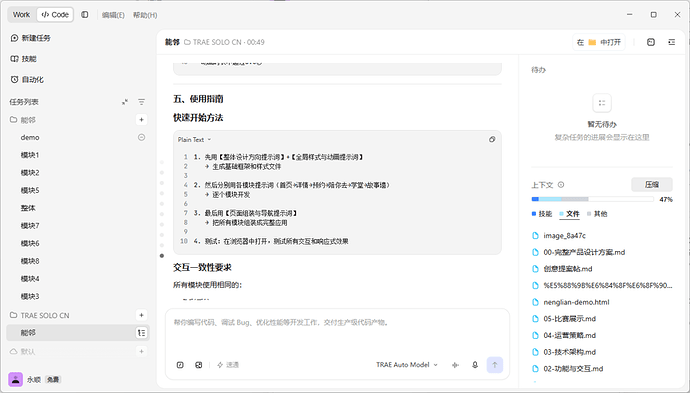Click the context info icon beside 上下文

[561, 185]
